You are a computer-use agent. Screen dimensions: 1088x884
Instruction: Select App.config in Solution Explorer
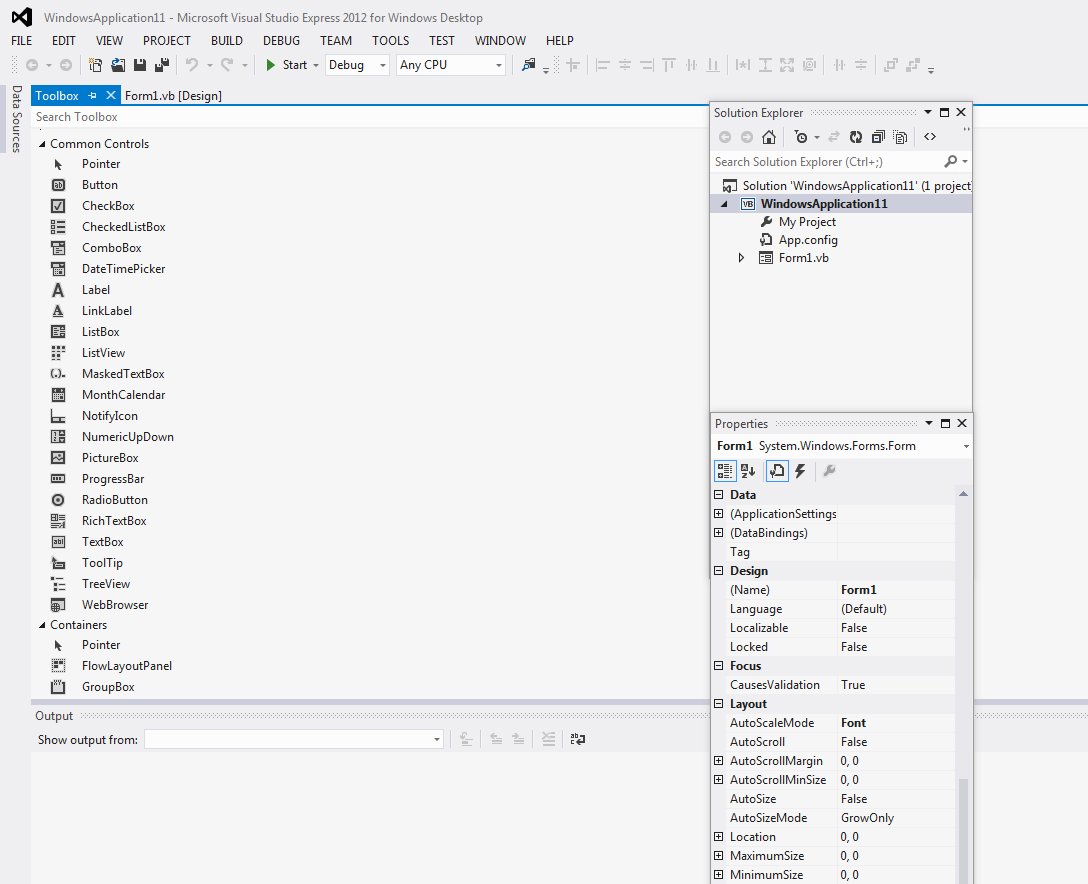coord(808,240)
